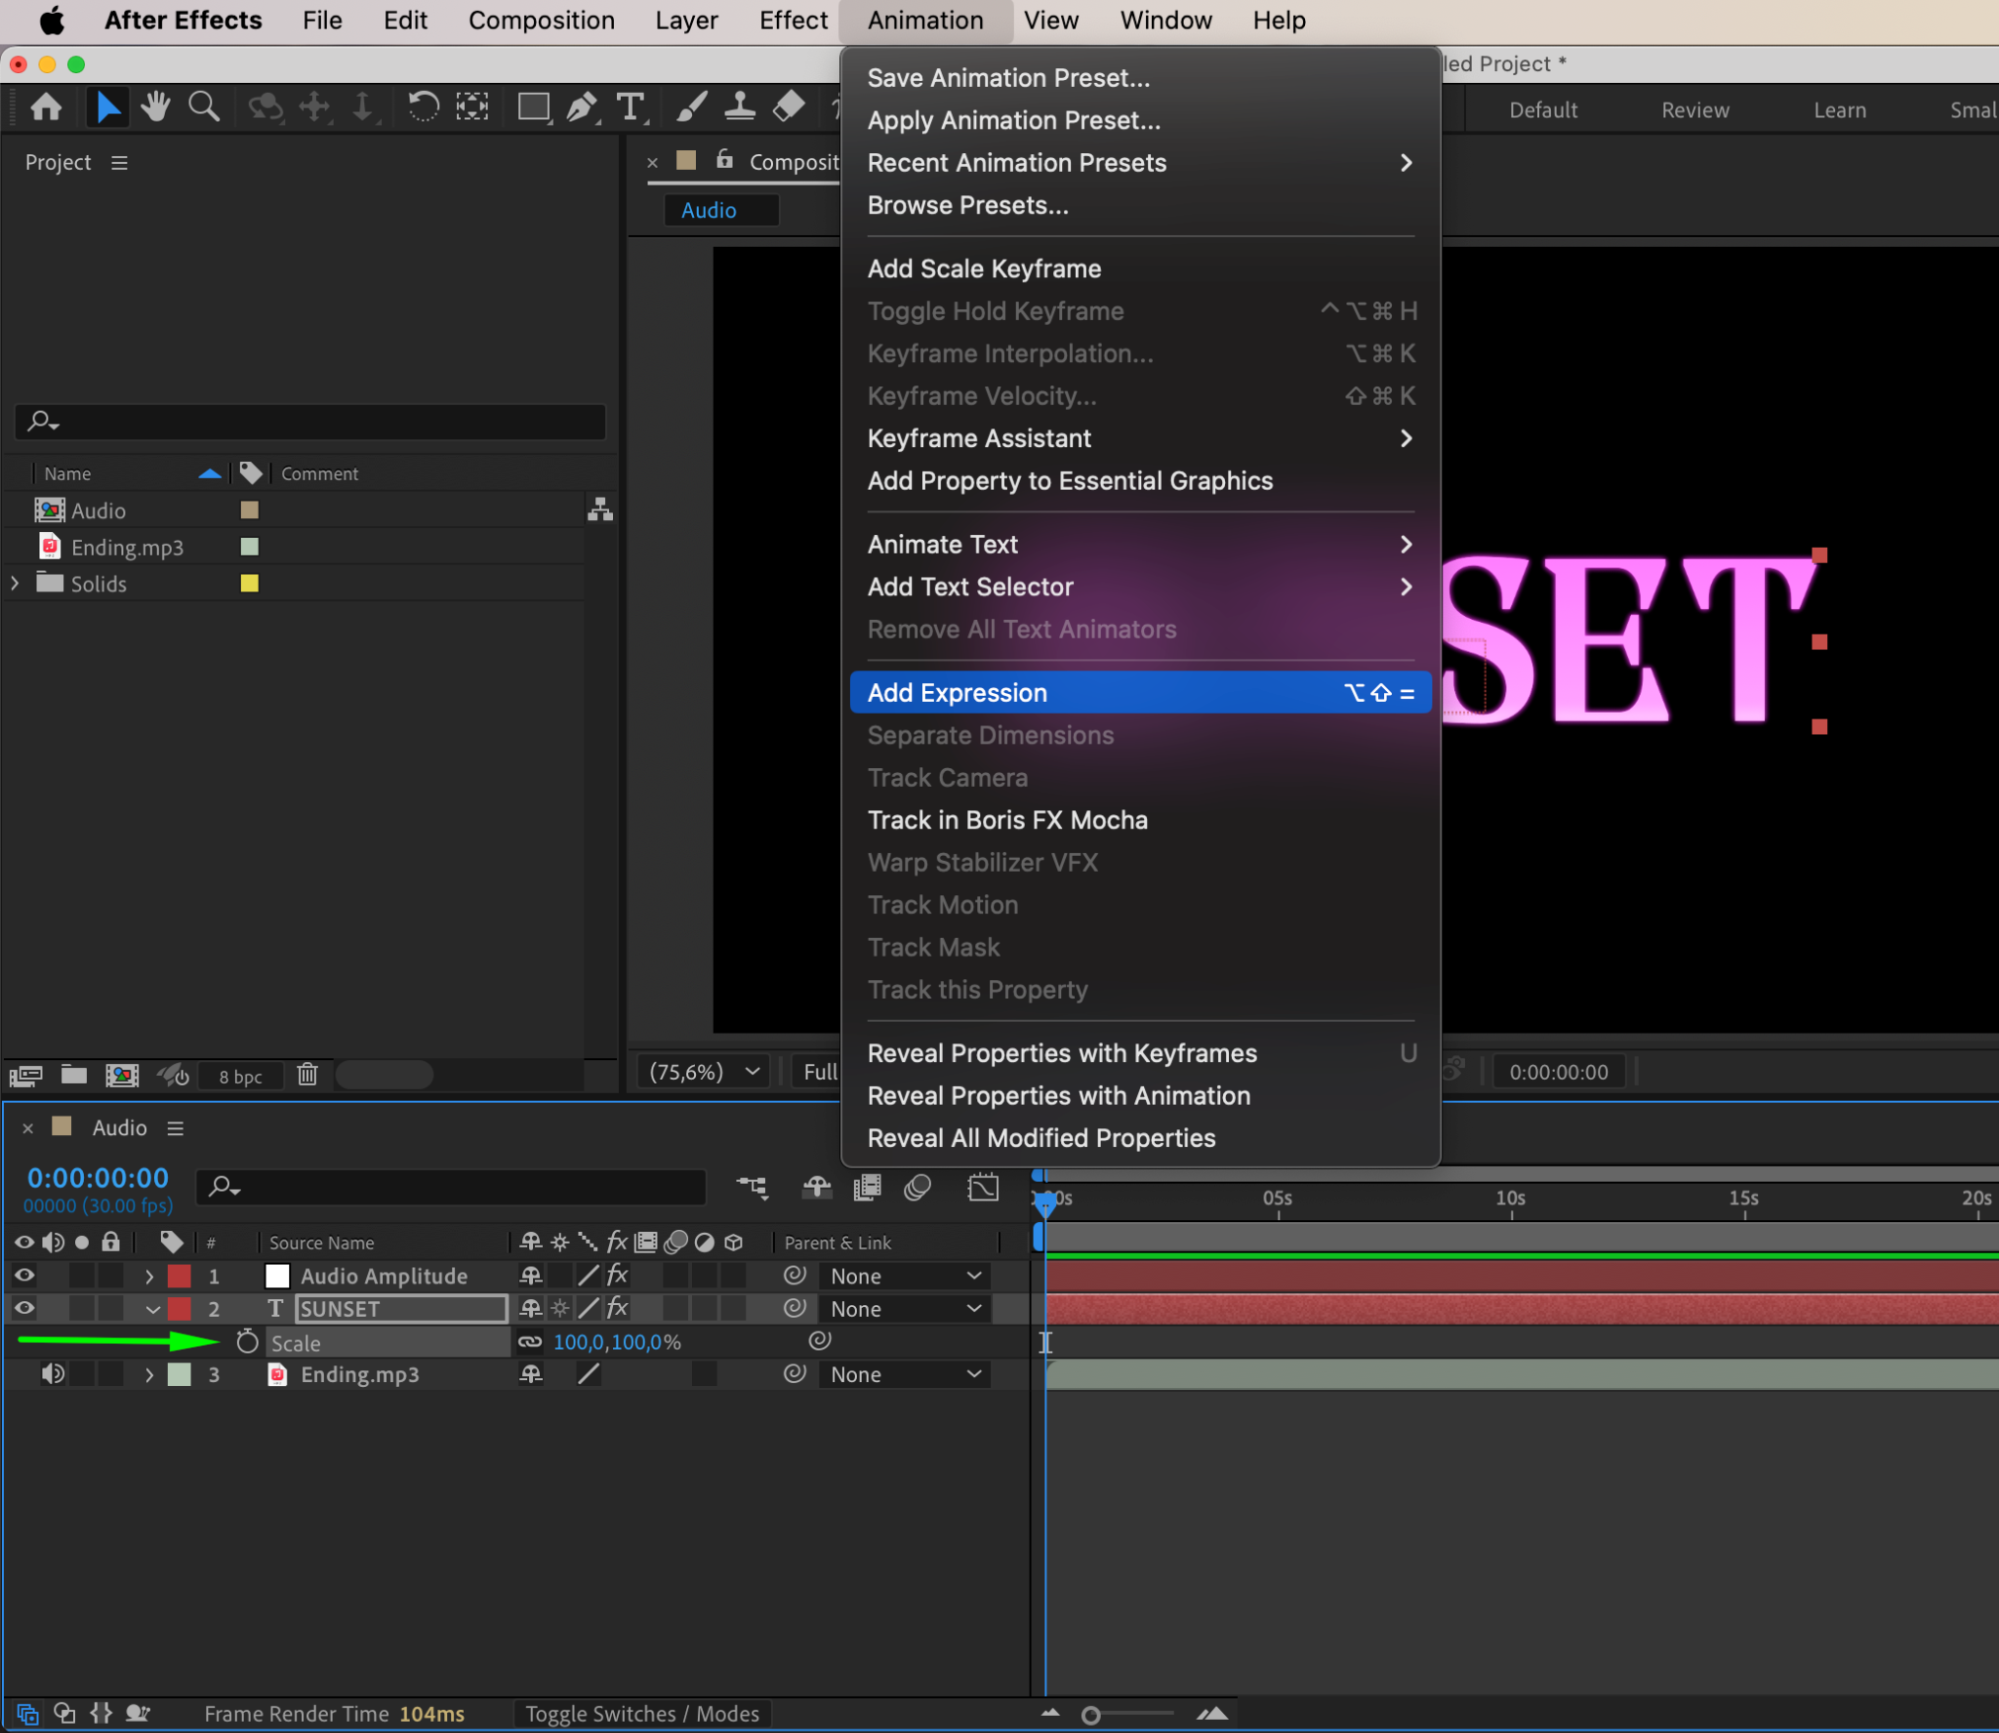Open the Composition menu in menu bar
This screenshot has height=1733, width=1999.
click(x=541, y=20)
